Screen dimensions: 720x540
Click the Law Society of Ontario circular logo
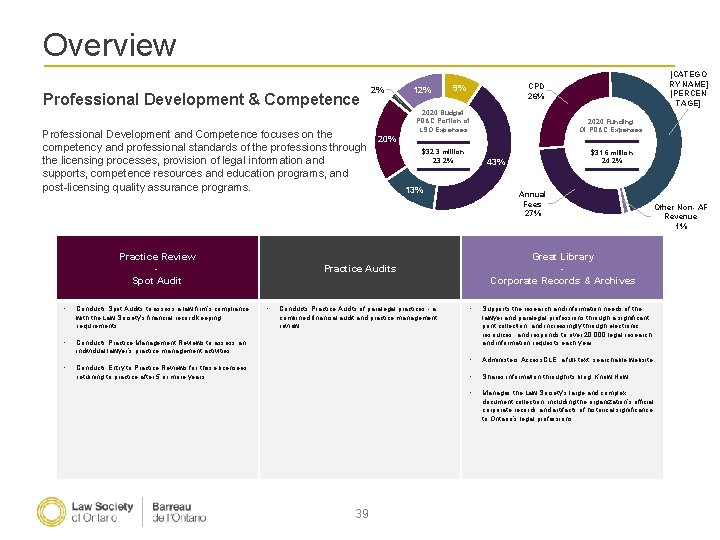(51, 512)
